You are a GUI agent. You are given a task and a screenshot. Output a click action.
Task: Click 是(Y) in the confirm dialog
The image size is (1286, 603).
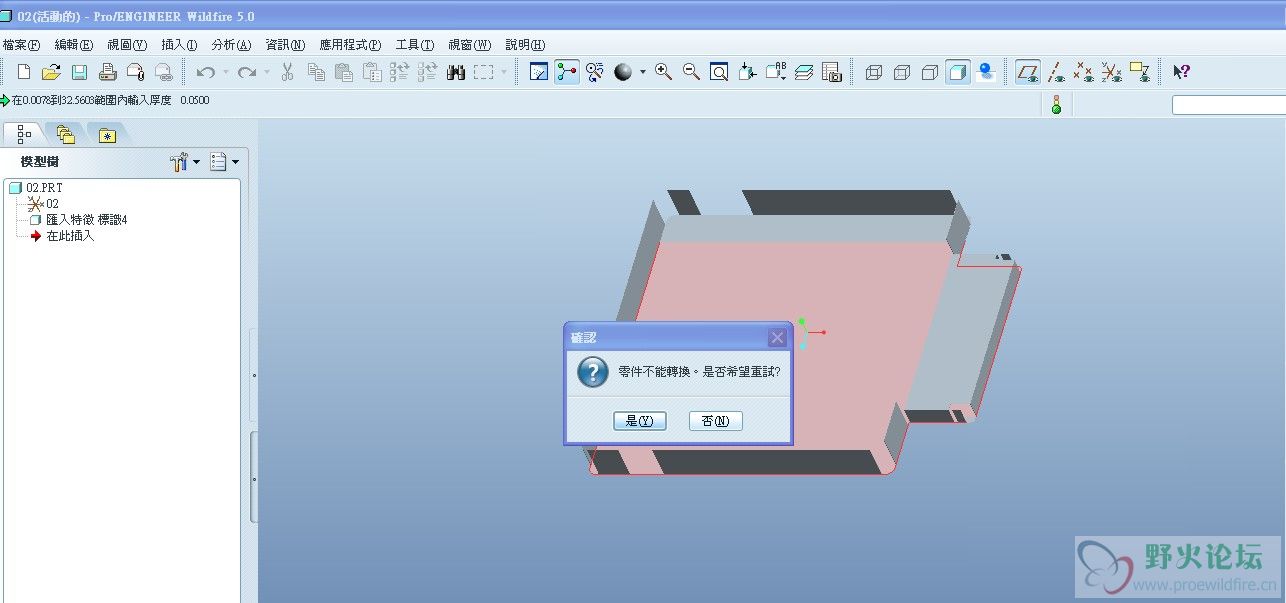[640, 421]
